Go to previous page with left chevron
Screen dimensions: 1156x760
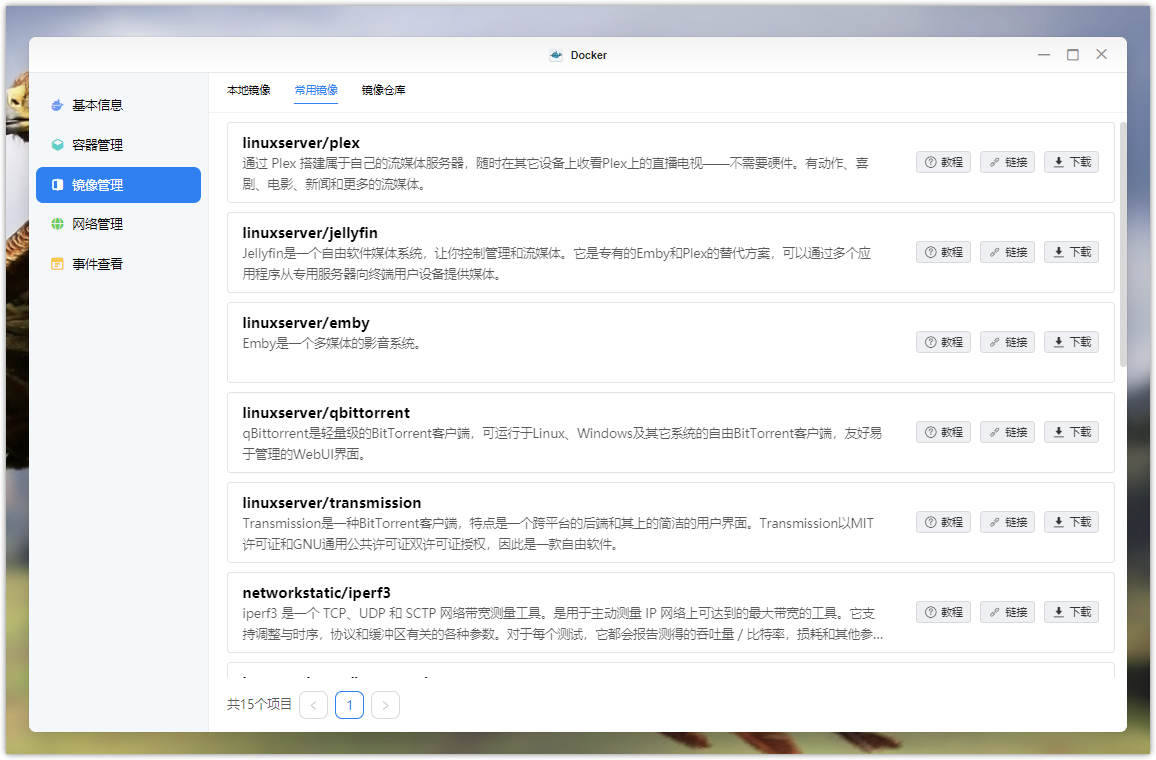pyautogui.click(x=313, y=705)
